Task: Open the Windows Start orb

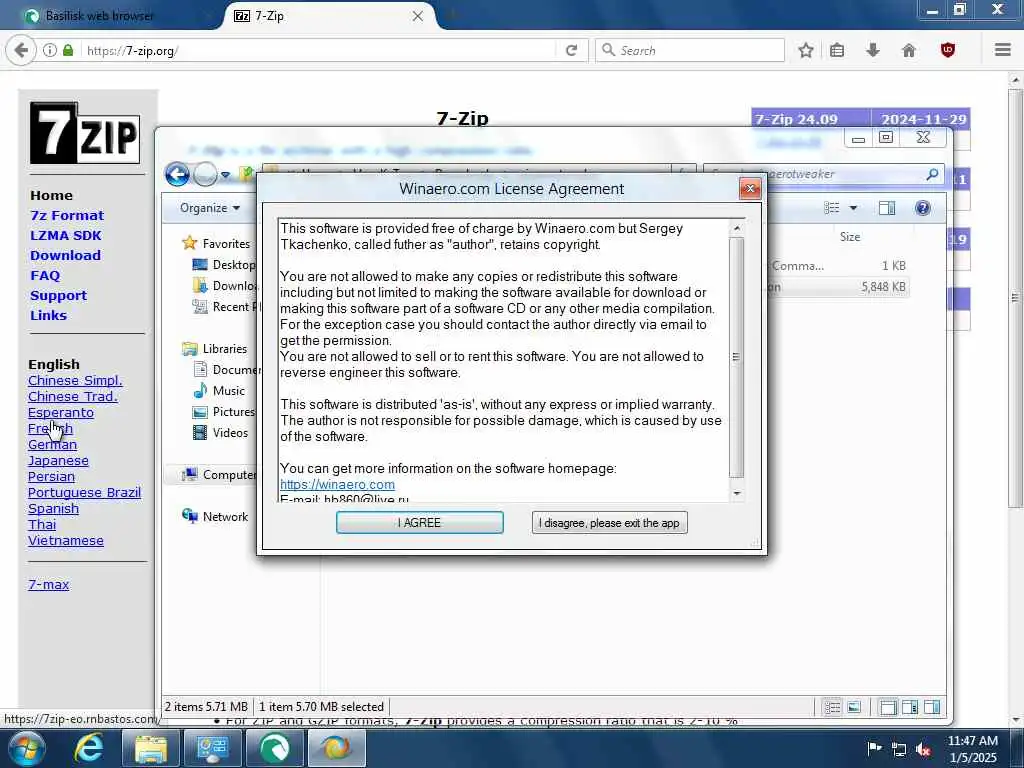Action: coord(27,748)
